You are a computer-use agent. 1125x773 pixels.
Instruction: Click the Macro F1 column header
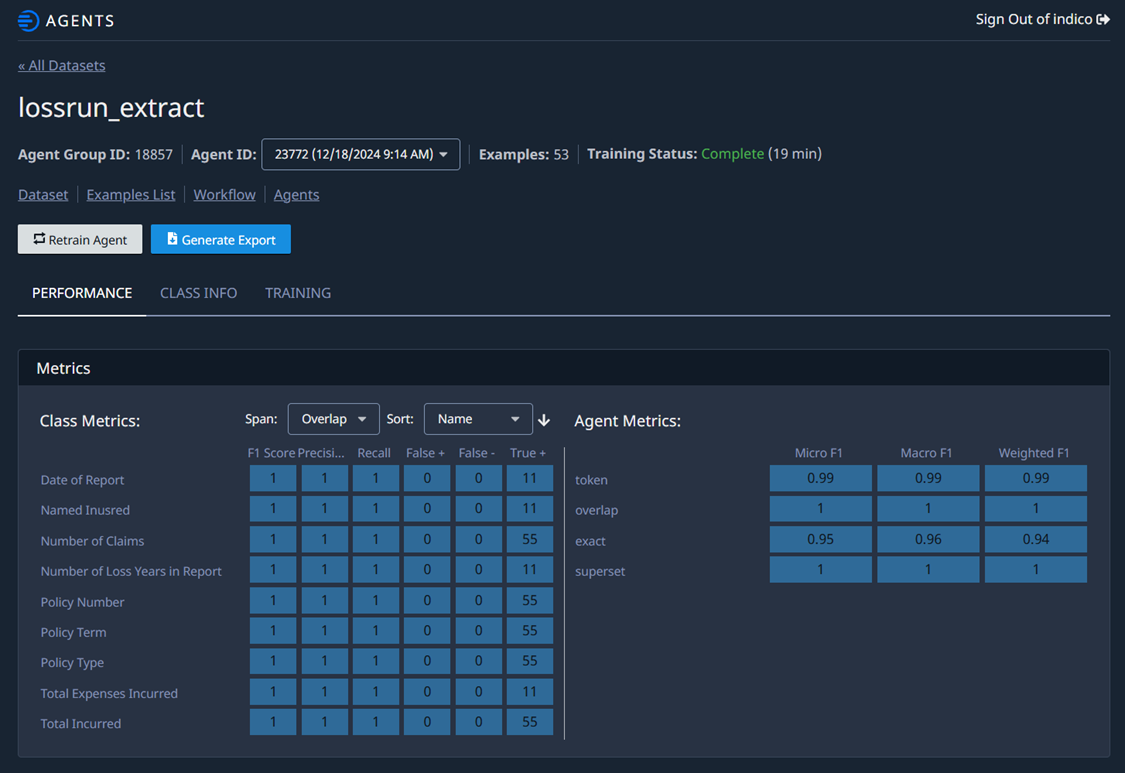926,453
